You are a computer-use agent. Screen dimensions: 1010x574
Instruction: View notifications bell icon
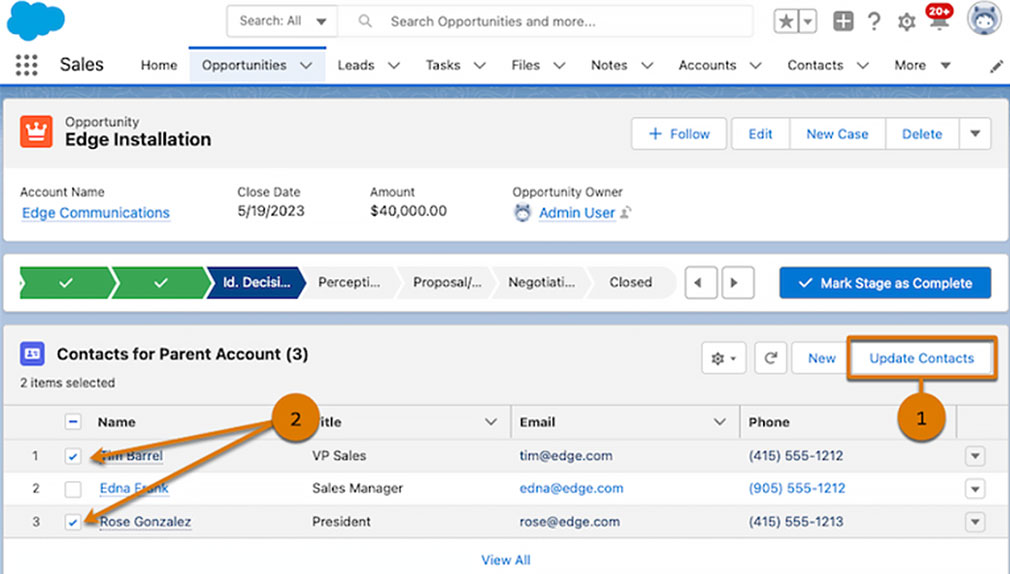[x=938, y=21]
